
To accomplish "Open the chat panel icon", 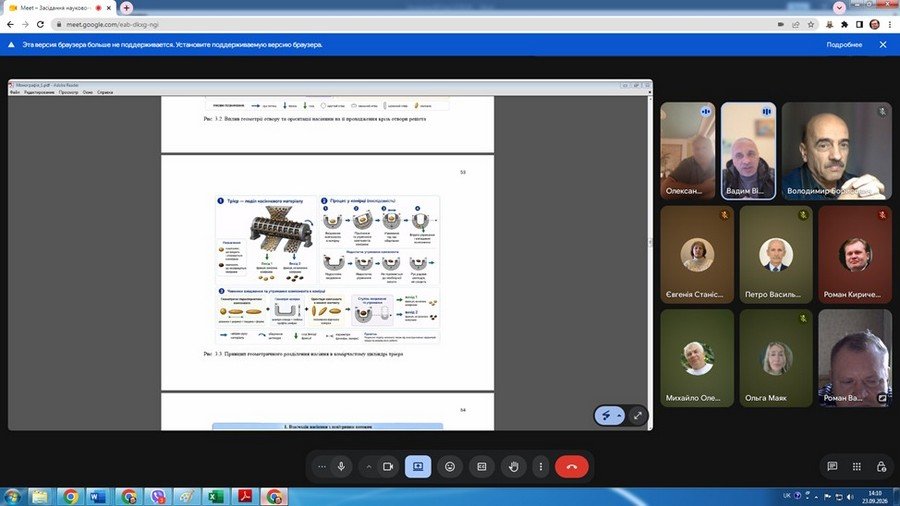I will coord(832,466).
